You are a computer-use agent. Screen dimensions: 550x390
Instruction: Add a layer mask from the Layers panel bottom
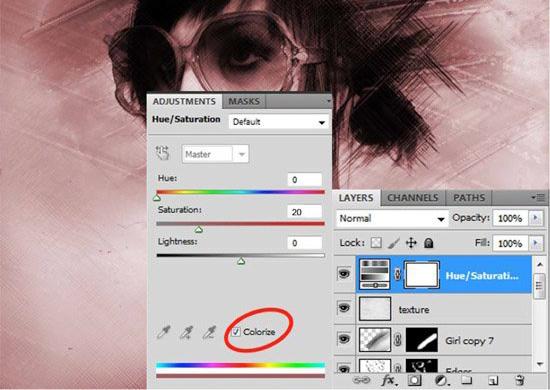(x=414, y=380)
